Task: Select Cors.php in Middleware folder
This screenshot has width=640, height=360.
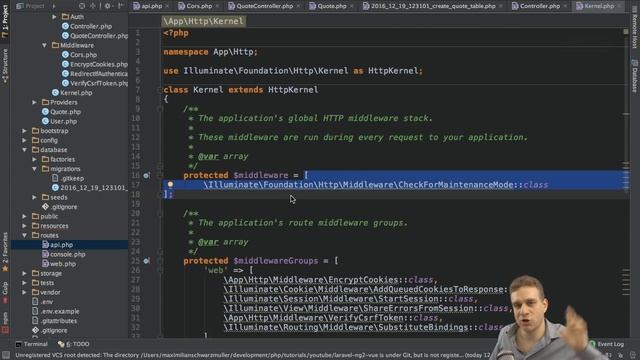Action: [x=80, y=55]
